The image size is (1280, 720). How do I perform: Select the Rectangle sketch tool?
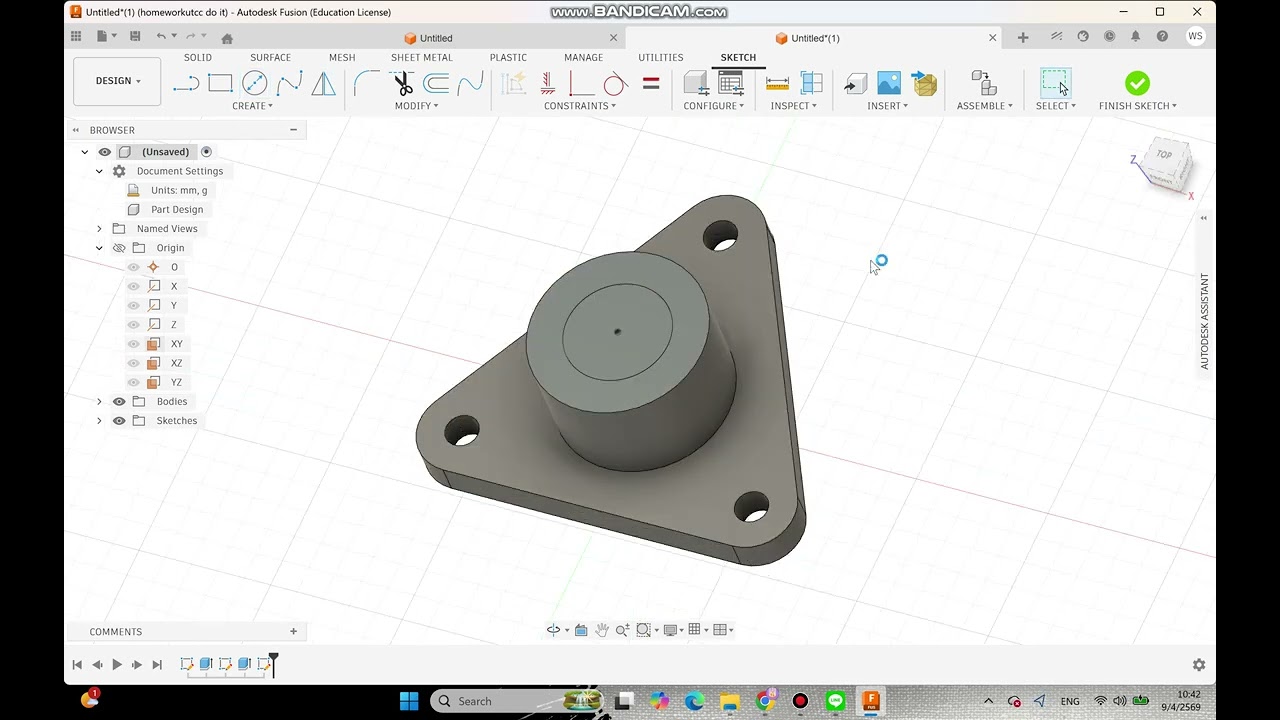coord(220,84)
